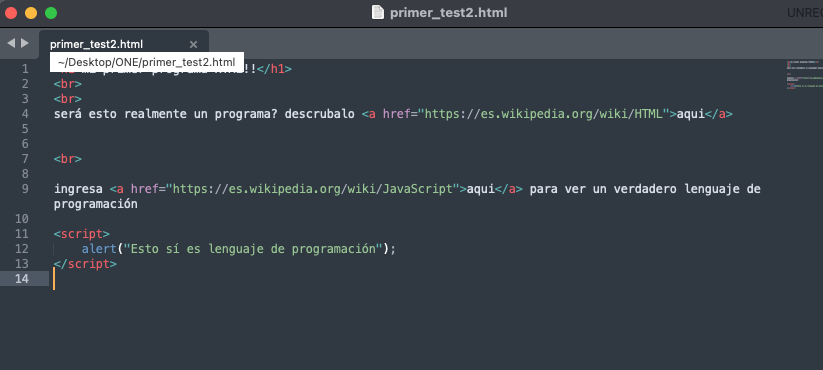823x370 pixels.
Task: Click line number 10 in gutter
Action: click(22, 218)
